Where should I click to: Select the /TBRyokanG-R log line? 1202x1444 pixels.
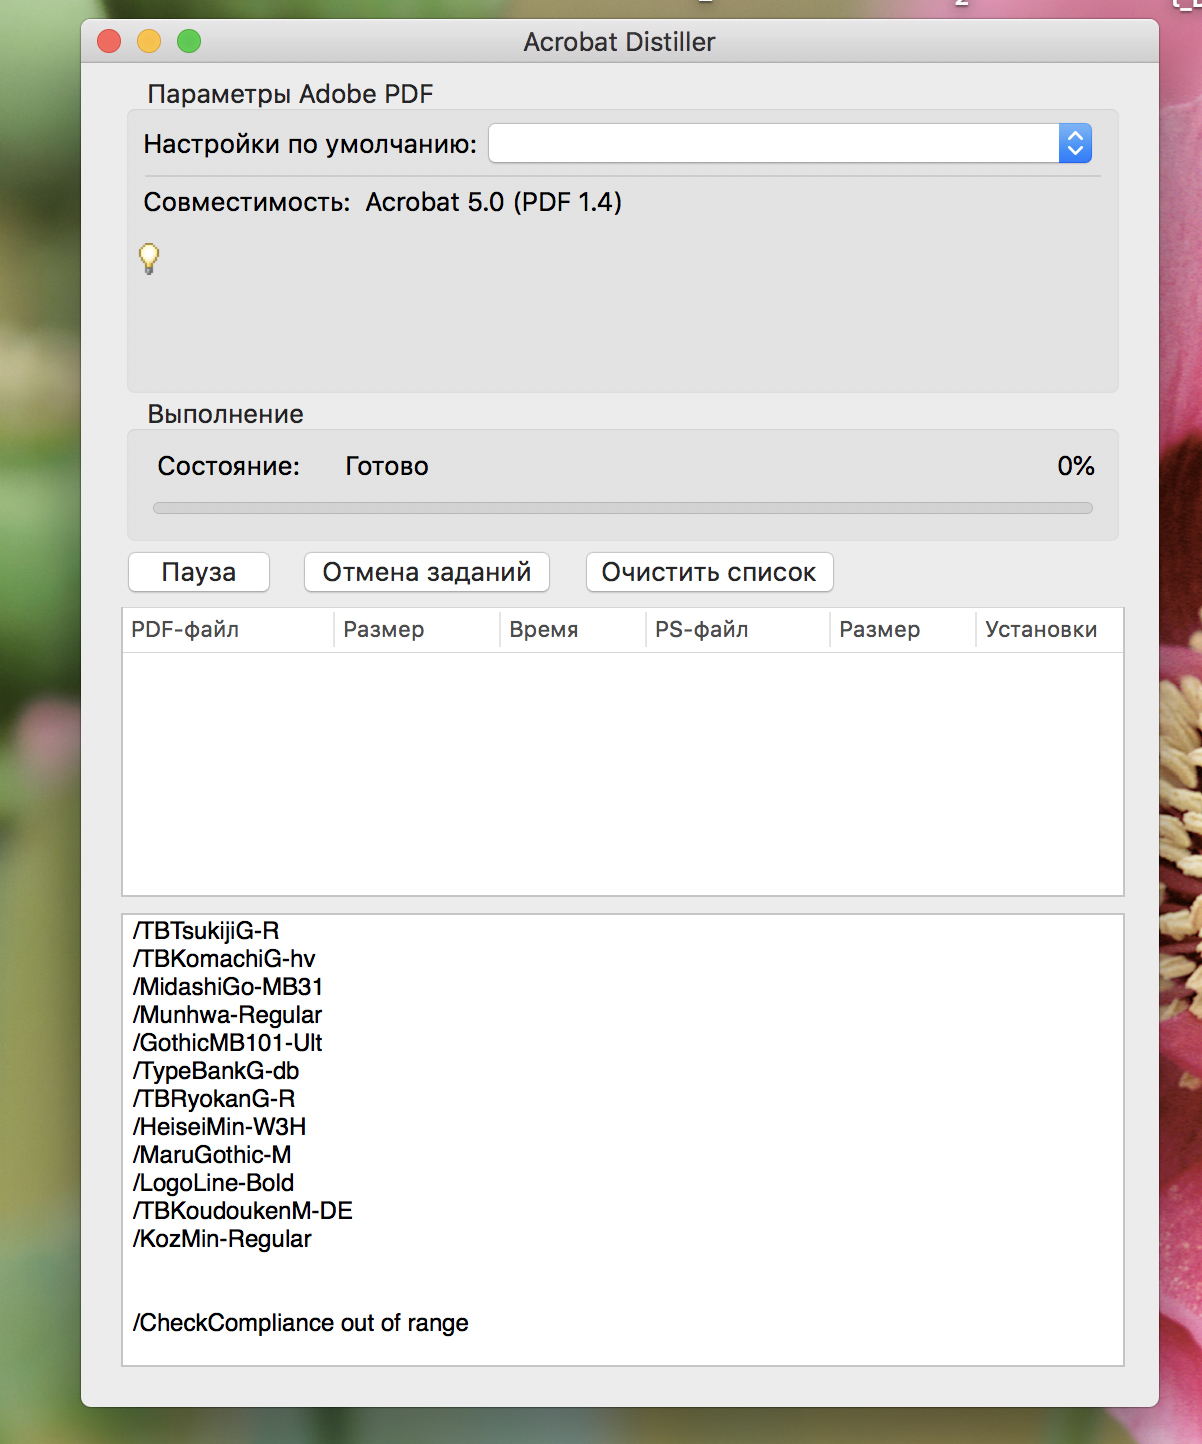point(214,1099)
